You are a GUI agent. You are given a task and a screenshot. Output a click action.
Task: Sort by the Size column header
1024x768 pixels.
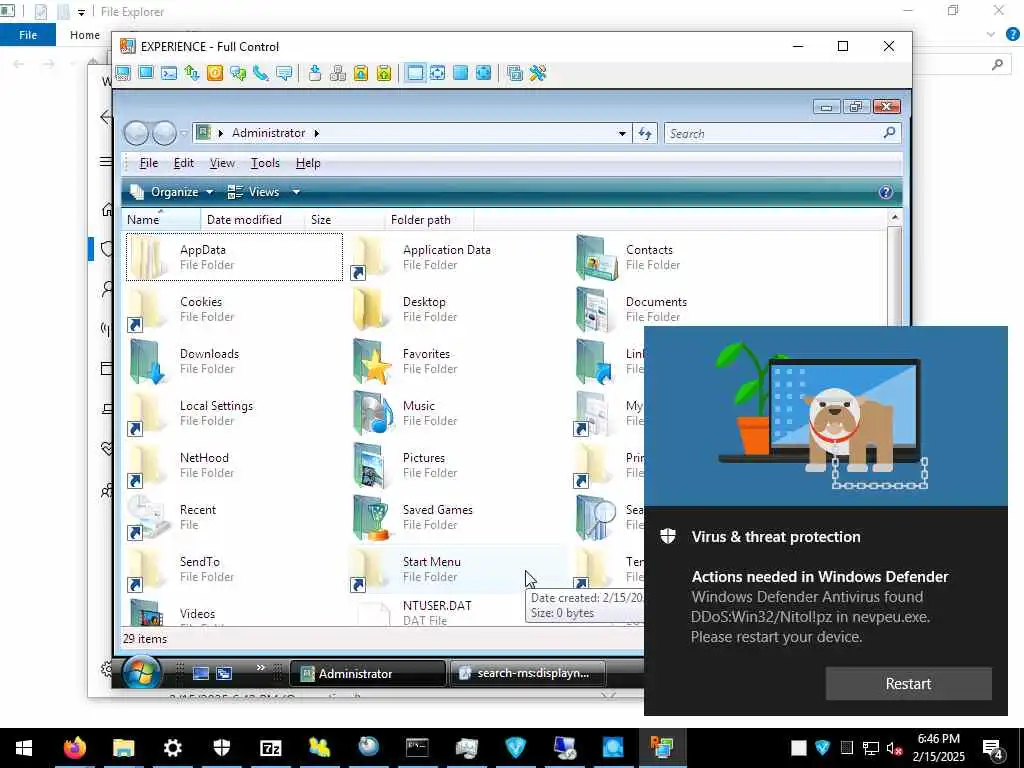tap(344, 219)
